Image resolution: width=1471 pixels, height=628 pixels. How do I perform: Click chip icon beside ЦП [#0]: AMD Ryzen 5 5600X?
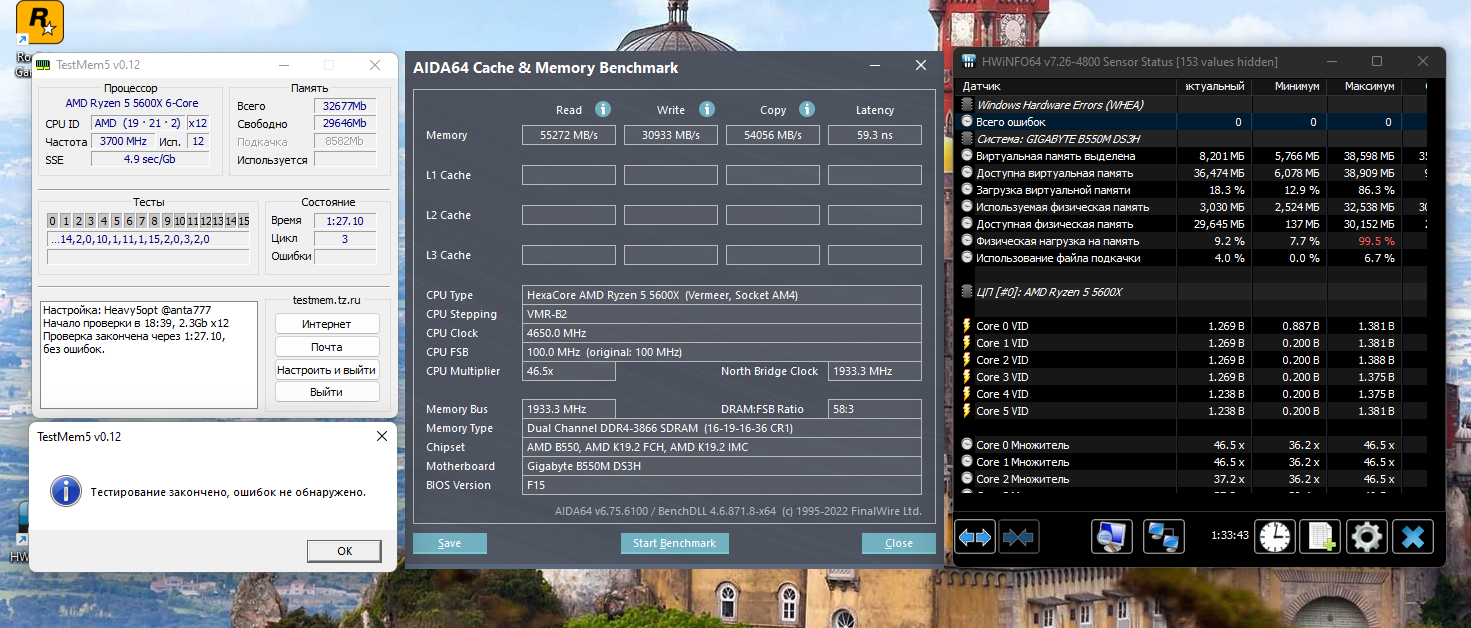point(966,292)
